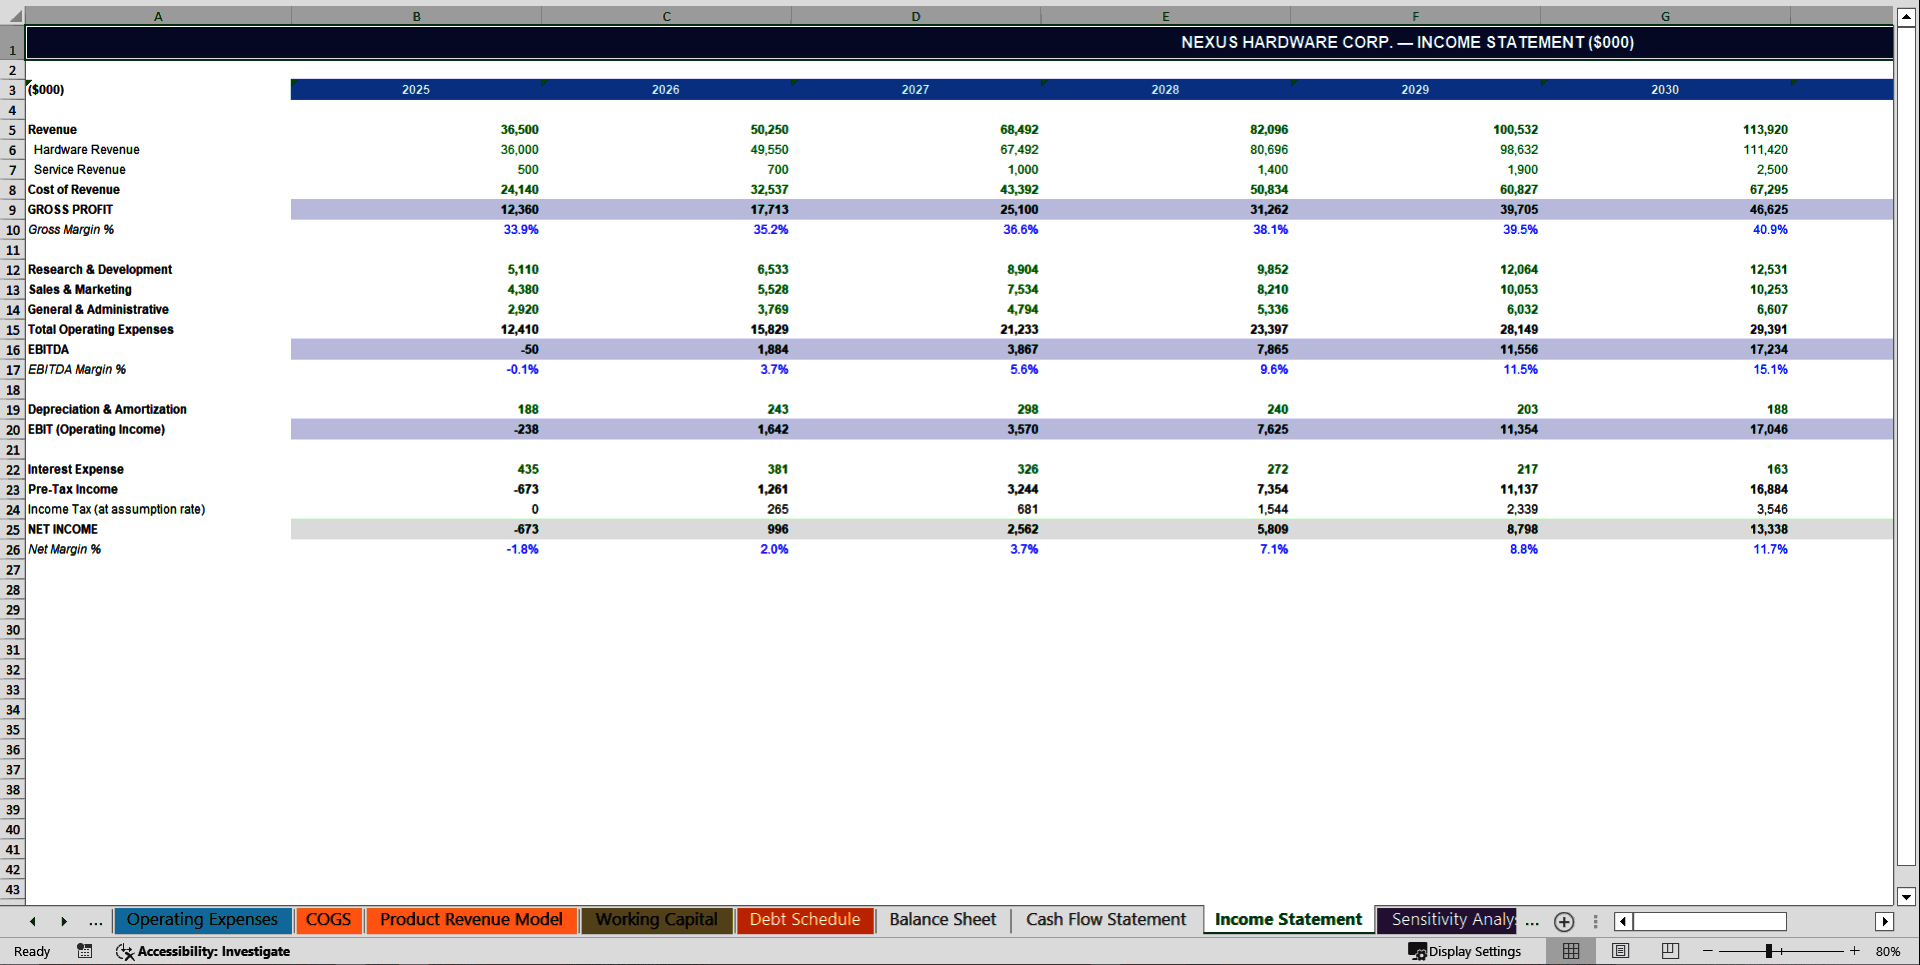This screenshot has height=965, width=1920.
Task: Open the filter dropdown on the 2030 header
Action: [x=1795, y=84]
